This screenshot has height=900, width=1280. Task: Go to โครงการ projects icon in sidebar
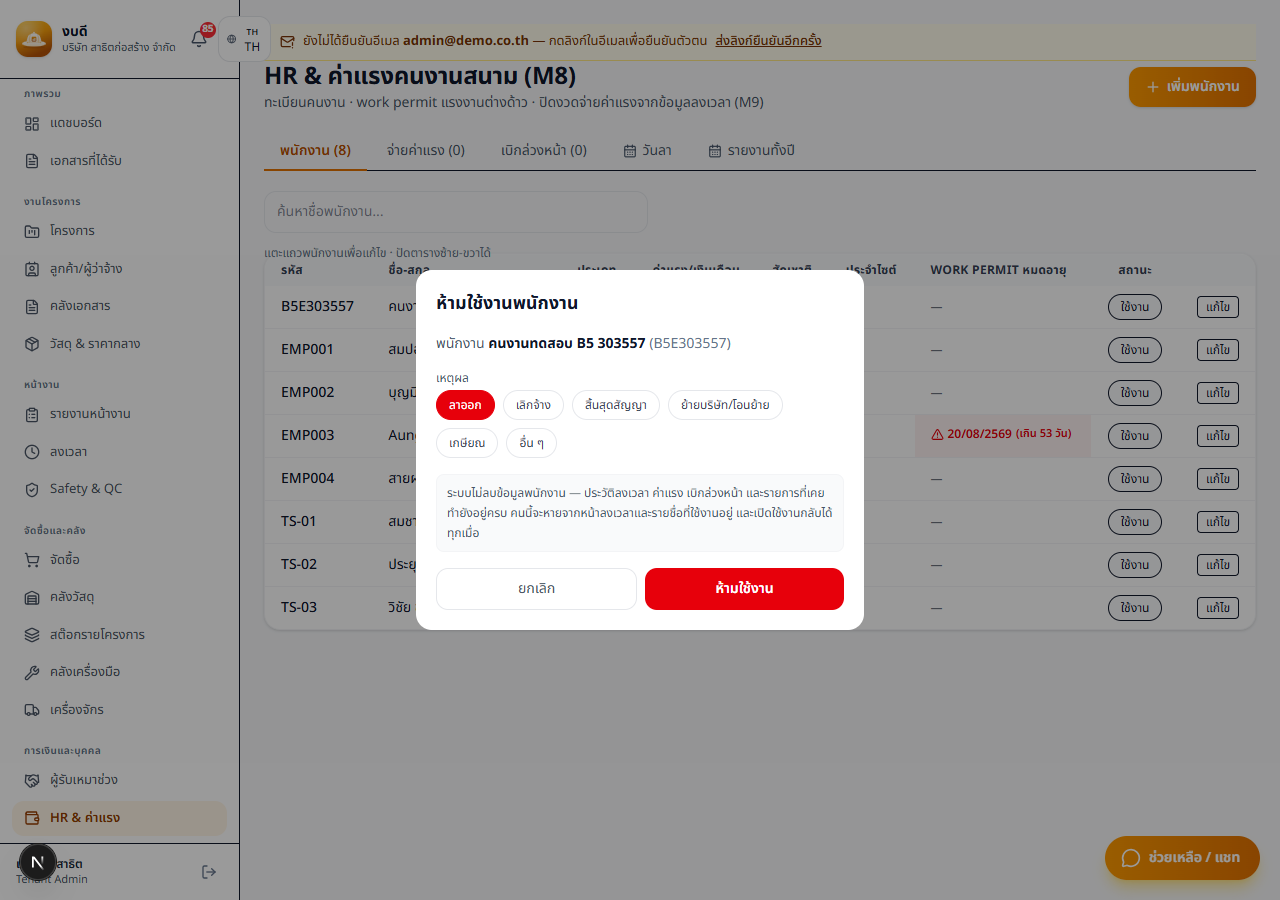32,231
